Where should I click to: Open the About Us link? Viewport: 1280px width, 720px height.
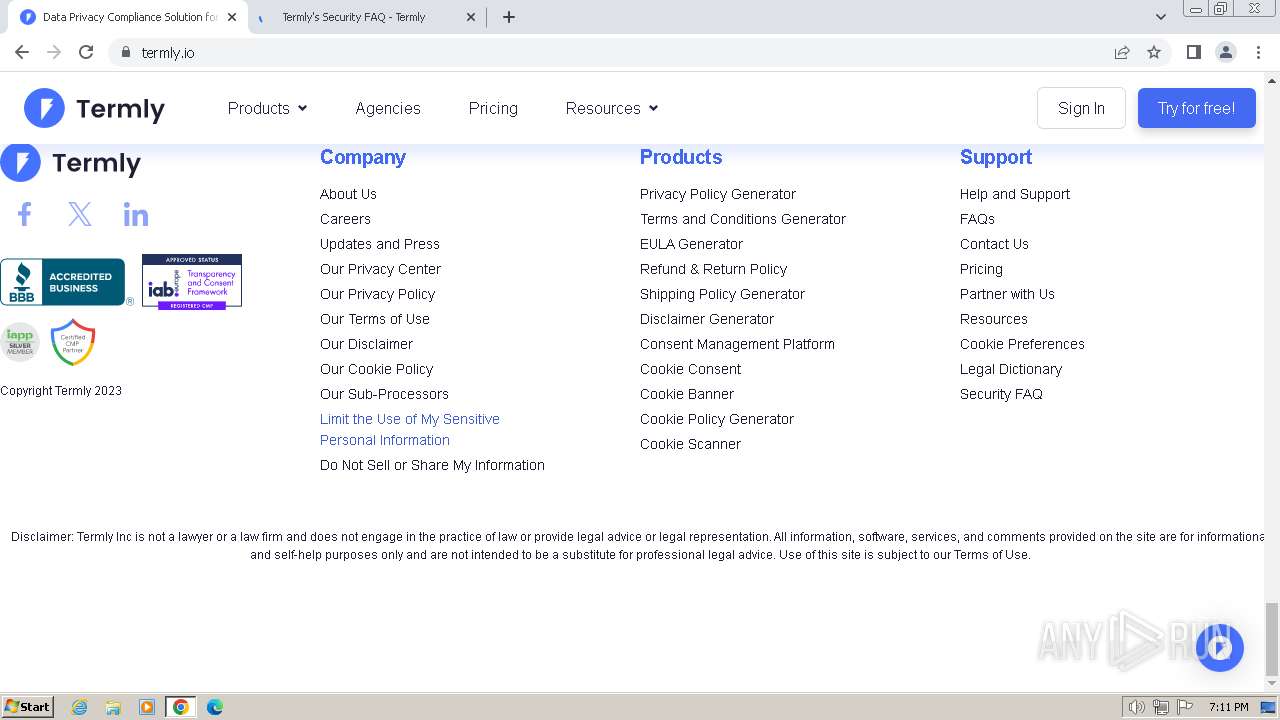(348, 194)
